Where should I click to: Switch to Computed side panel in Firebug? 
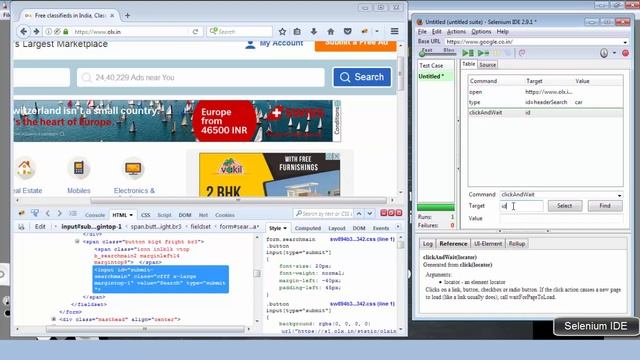(x=308, y=229)
